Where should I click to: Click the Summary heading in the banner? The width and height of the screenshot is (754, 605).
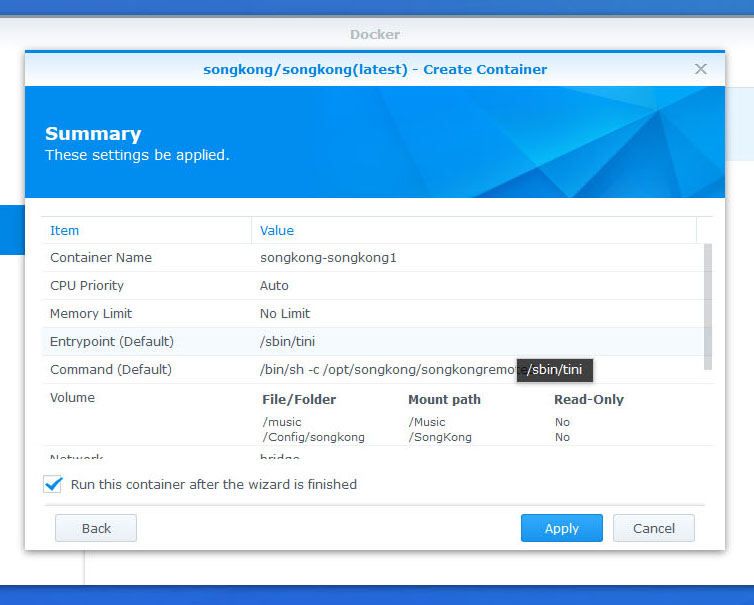click(x=93, y=134)
